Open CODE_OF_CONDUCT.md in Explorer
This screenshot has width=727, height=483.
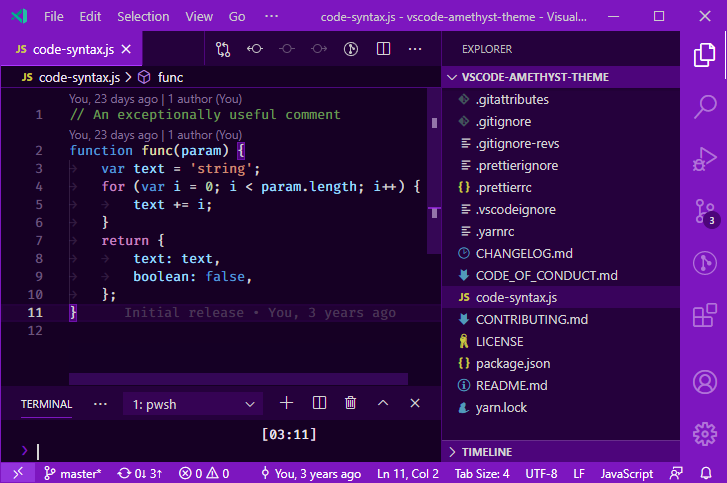coord(561,275)
